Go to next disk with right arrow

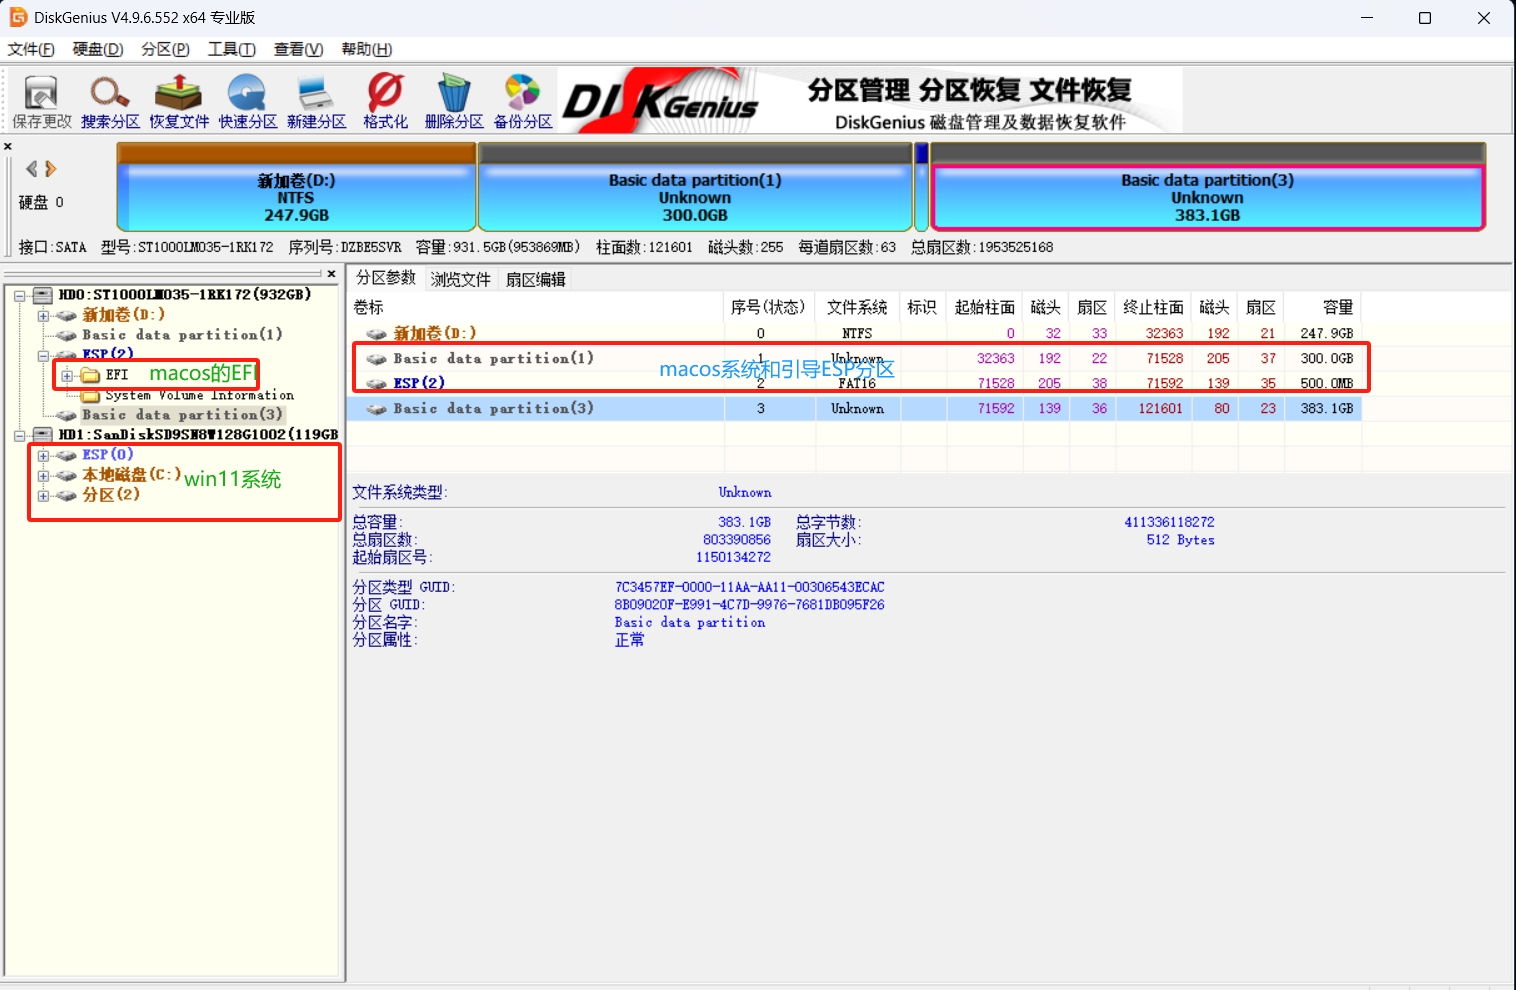point(51,169)
